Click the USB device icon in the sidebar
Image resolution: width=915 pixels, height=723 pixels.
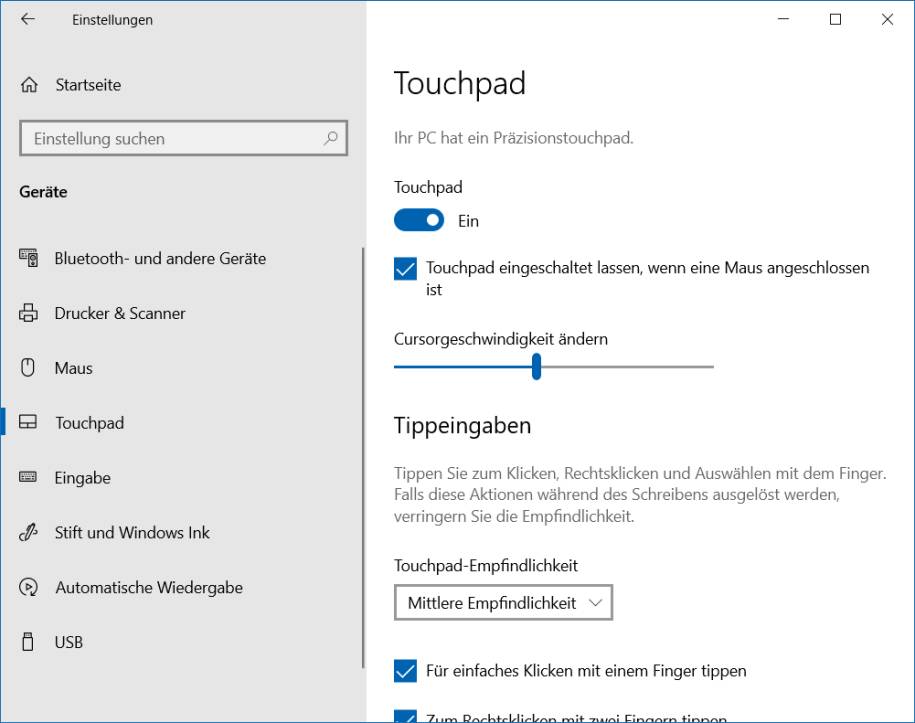coord(31,642)
